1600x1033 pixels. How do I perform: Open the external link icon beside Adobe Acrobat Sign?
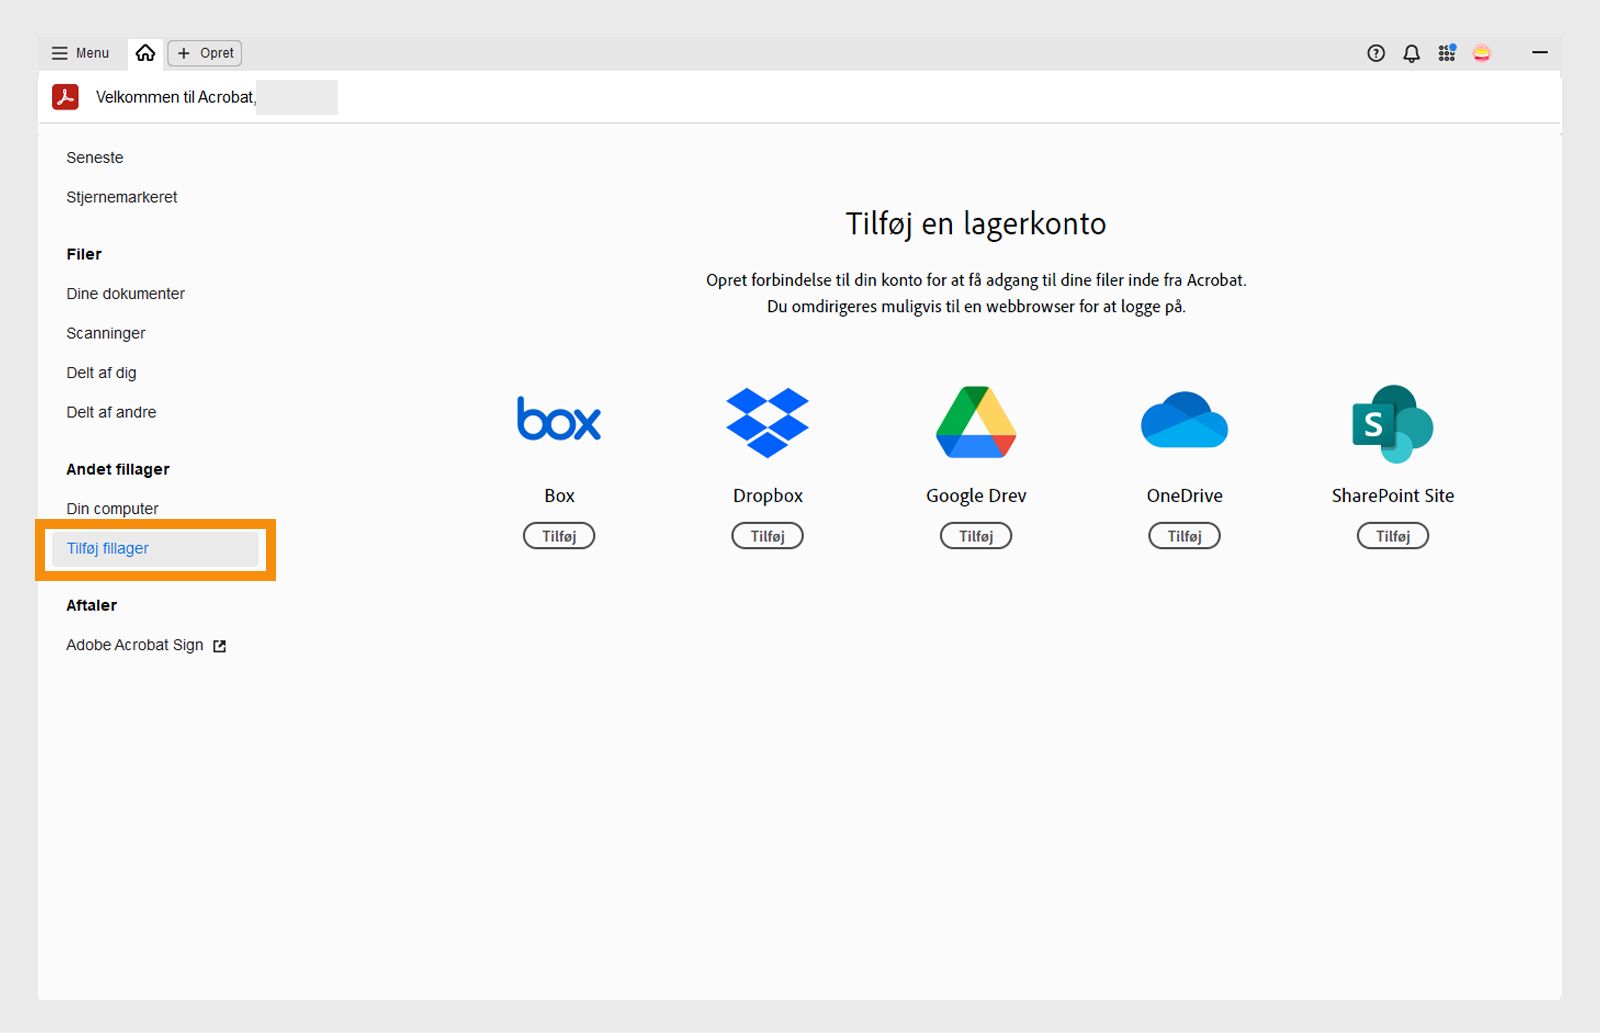(219, 645)
